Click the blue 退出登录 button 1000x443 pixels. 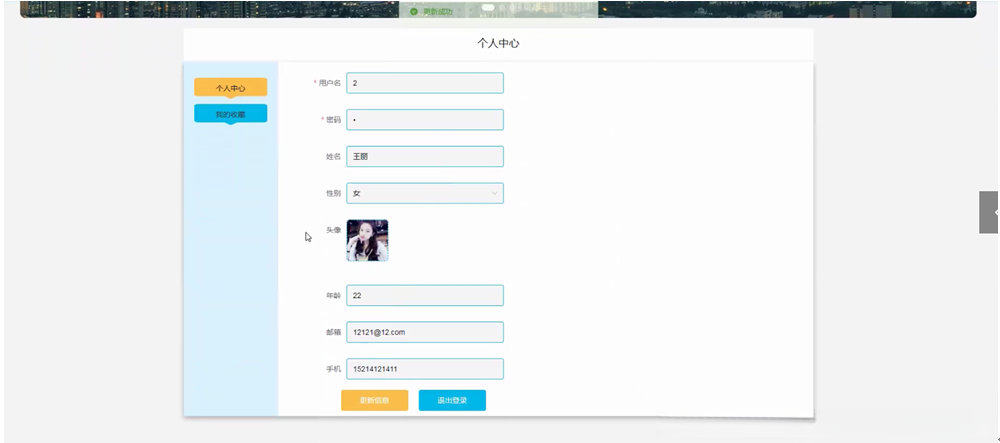pos(452,400)
